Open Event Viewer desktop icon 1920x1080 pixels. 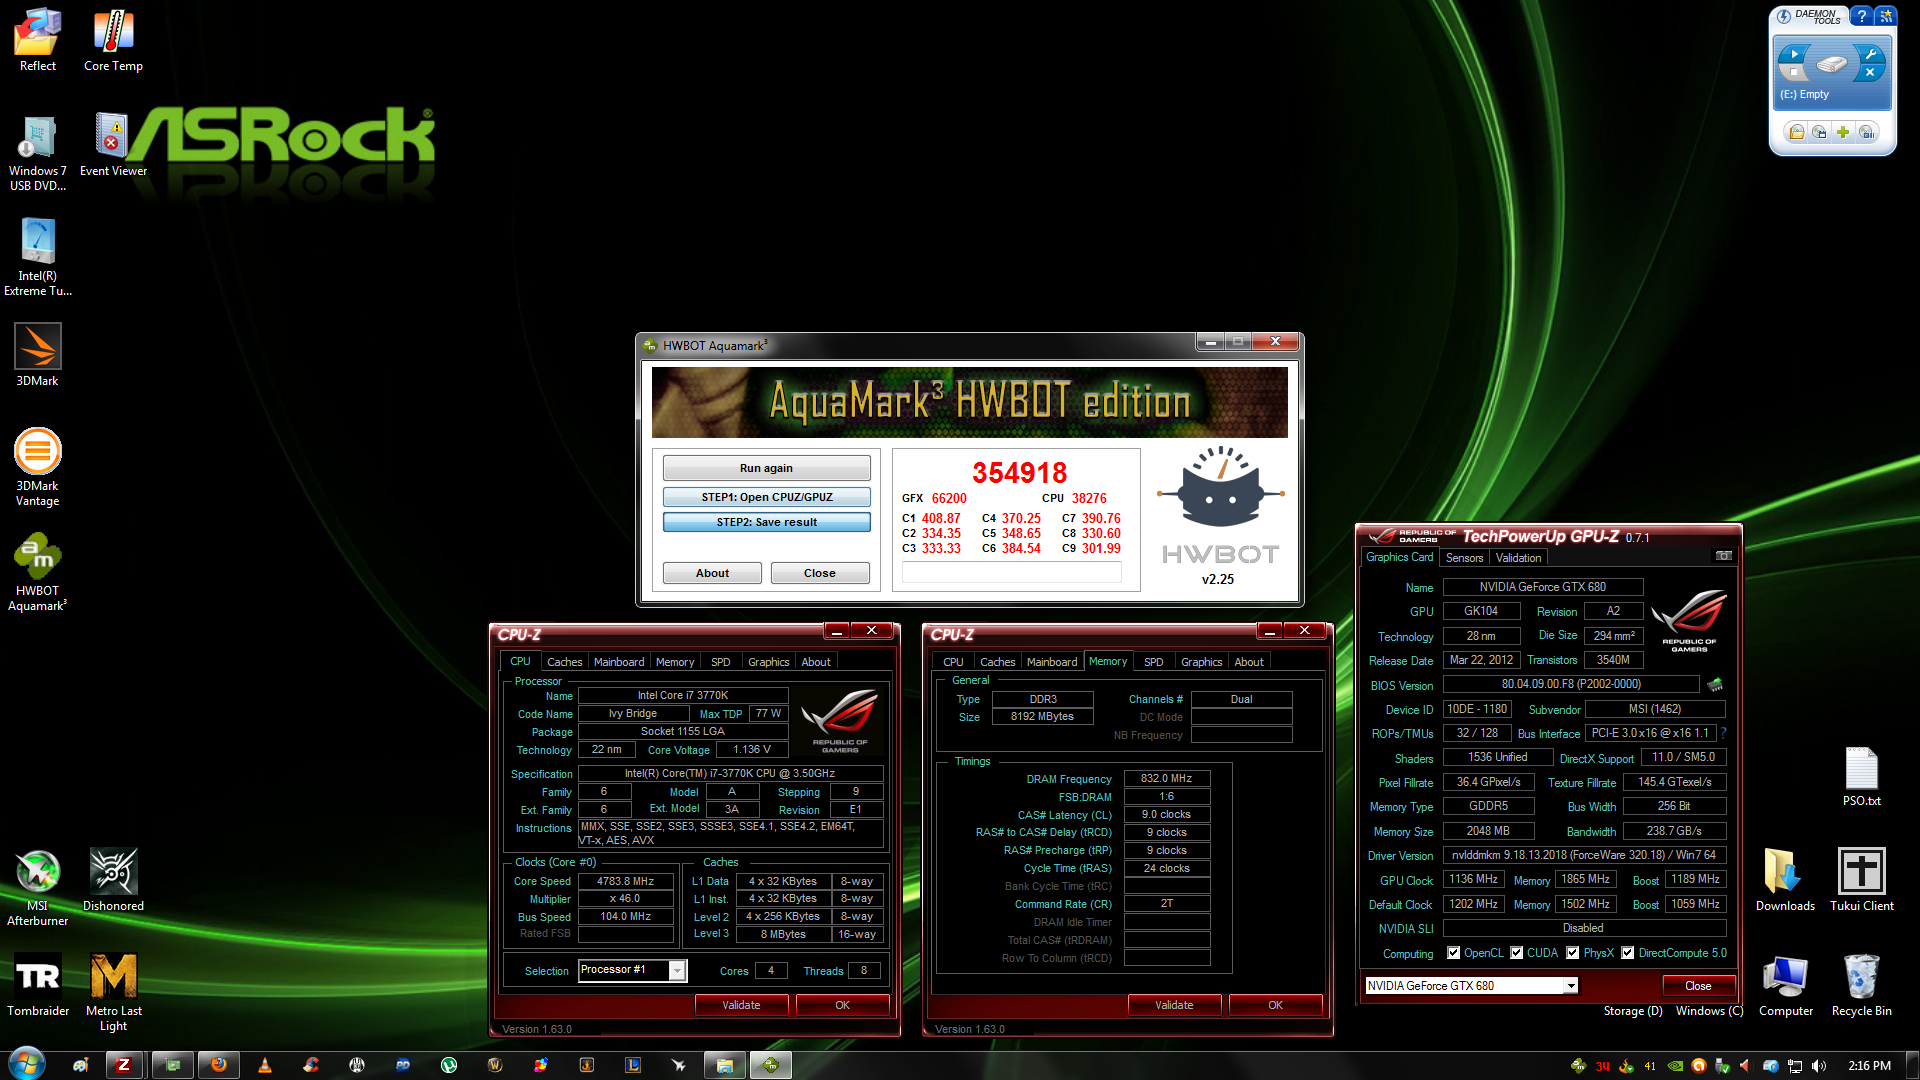pos(113,145)
